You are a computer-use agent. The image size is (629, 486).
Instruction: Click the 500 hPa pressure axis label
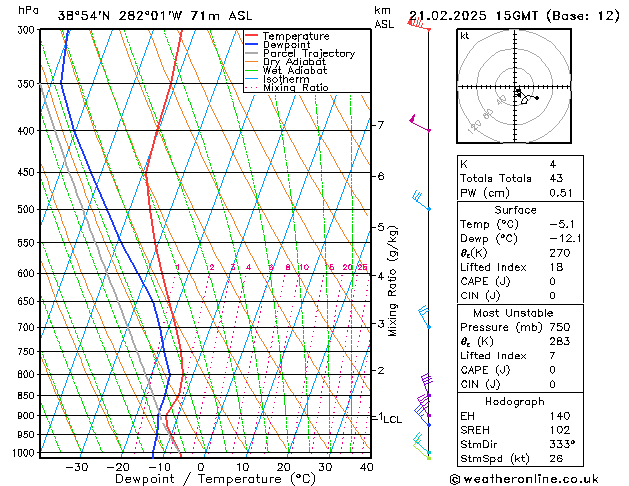(x=26, y=209)
